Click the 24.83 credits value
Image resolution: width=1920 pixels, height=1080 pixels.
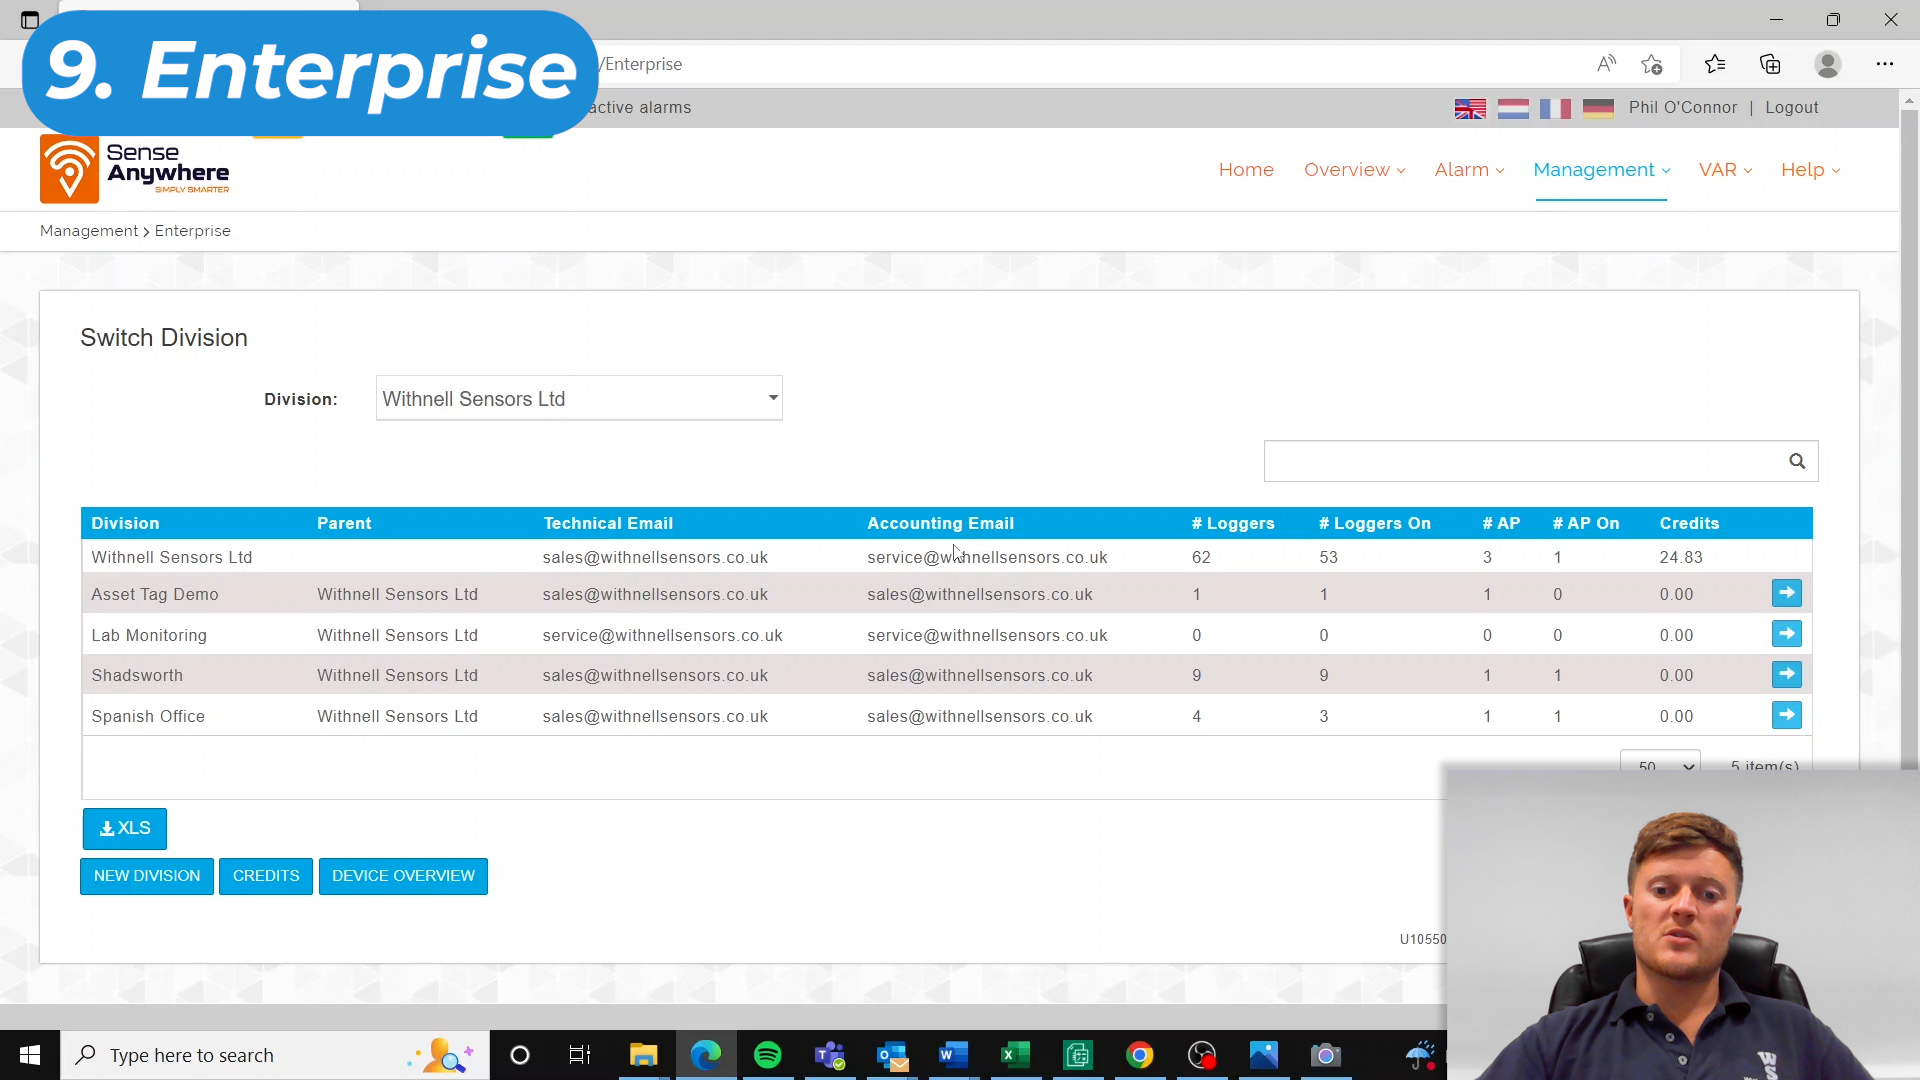coord(1681,557)
